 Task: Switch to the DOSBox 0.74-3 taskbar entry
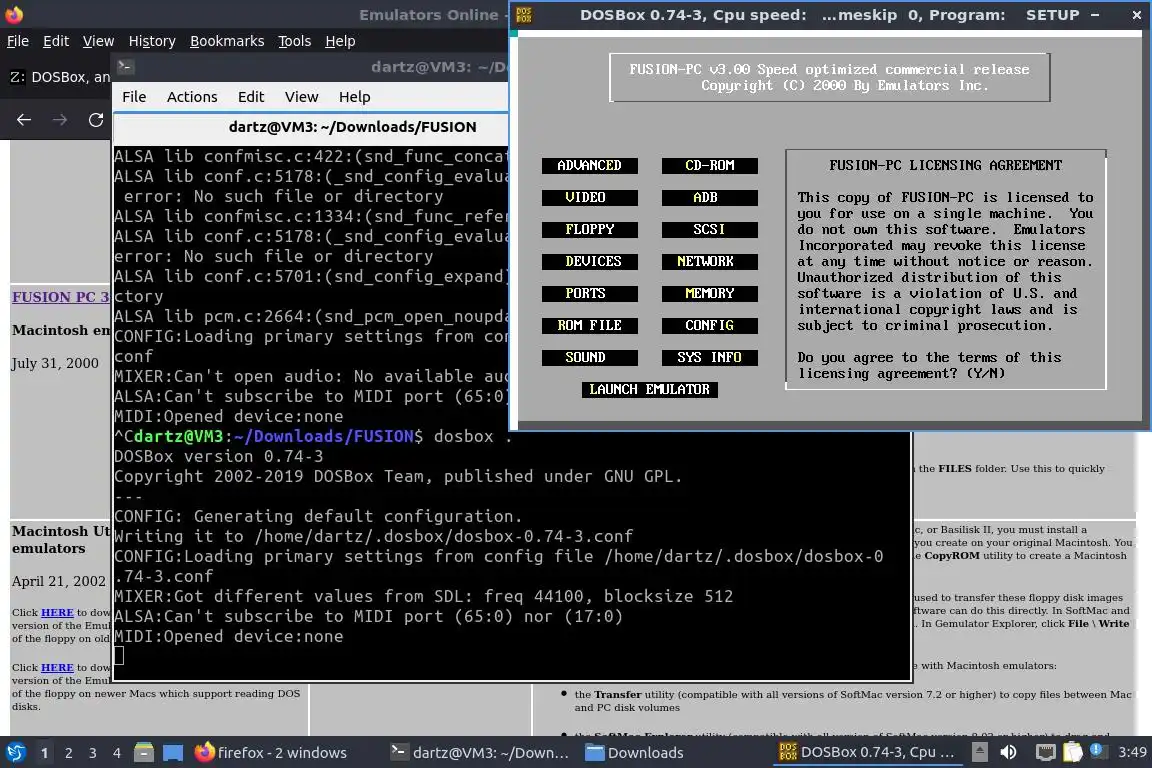pyautogui.click(x=868, y=753)
